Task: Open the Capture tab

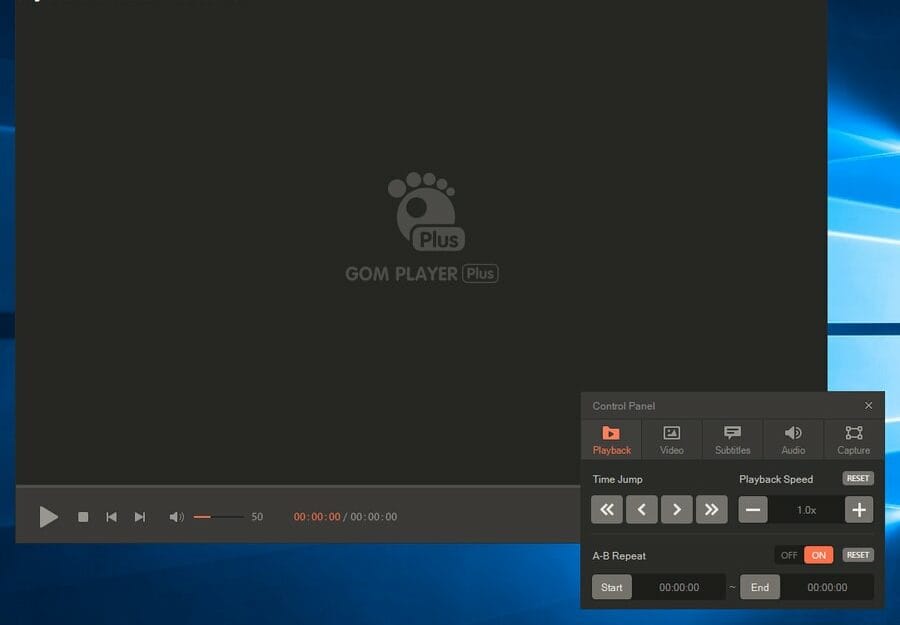Action: click(x=854, y=440)
